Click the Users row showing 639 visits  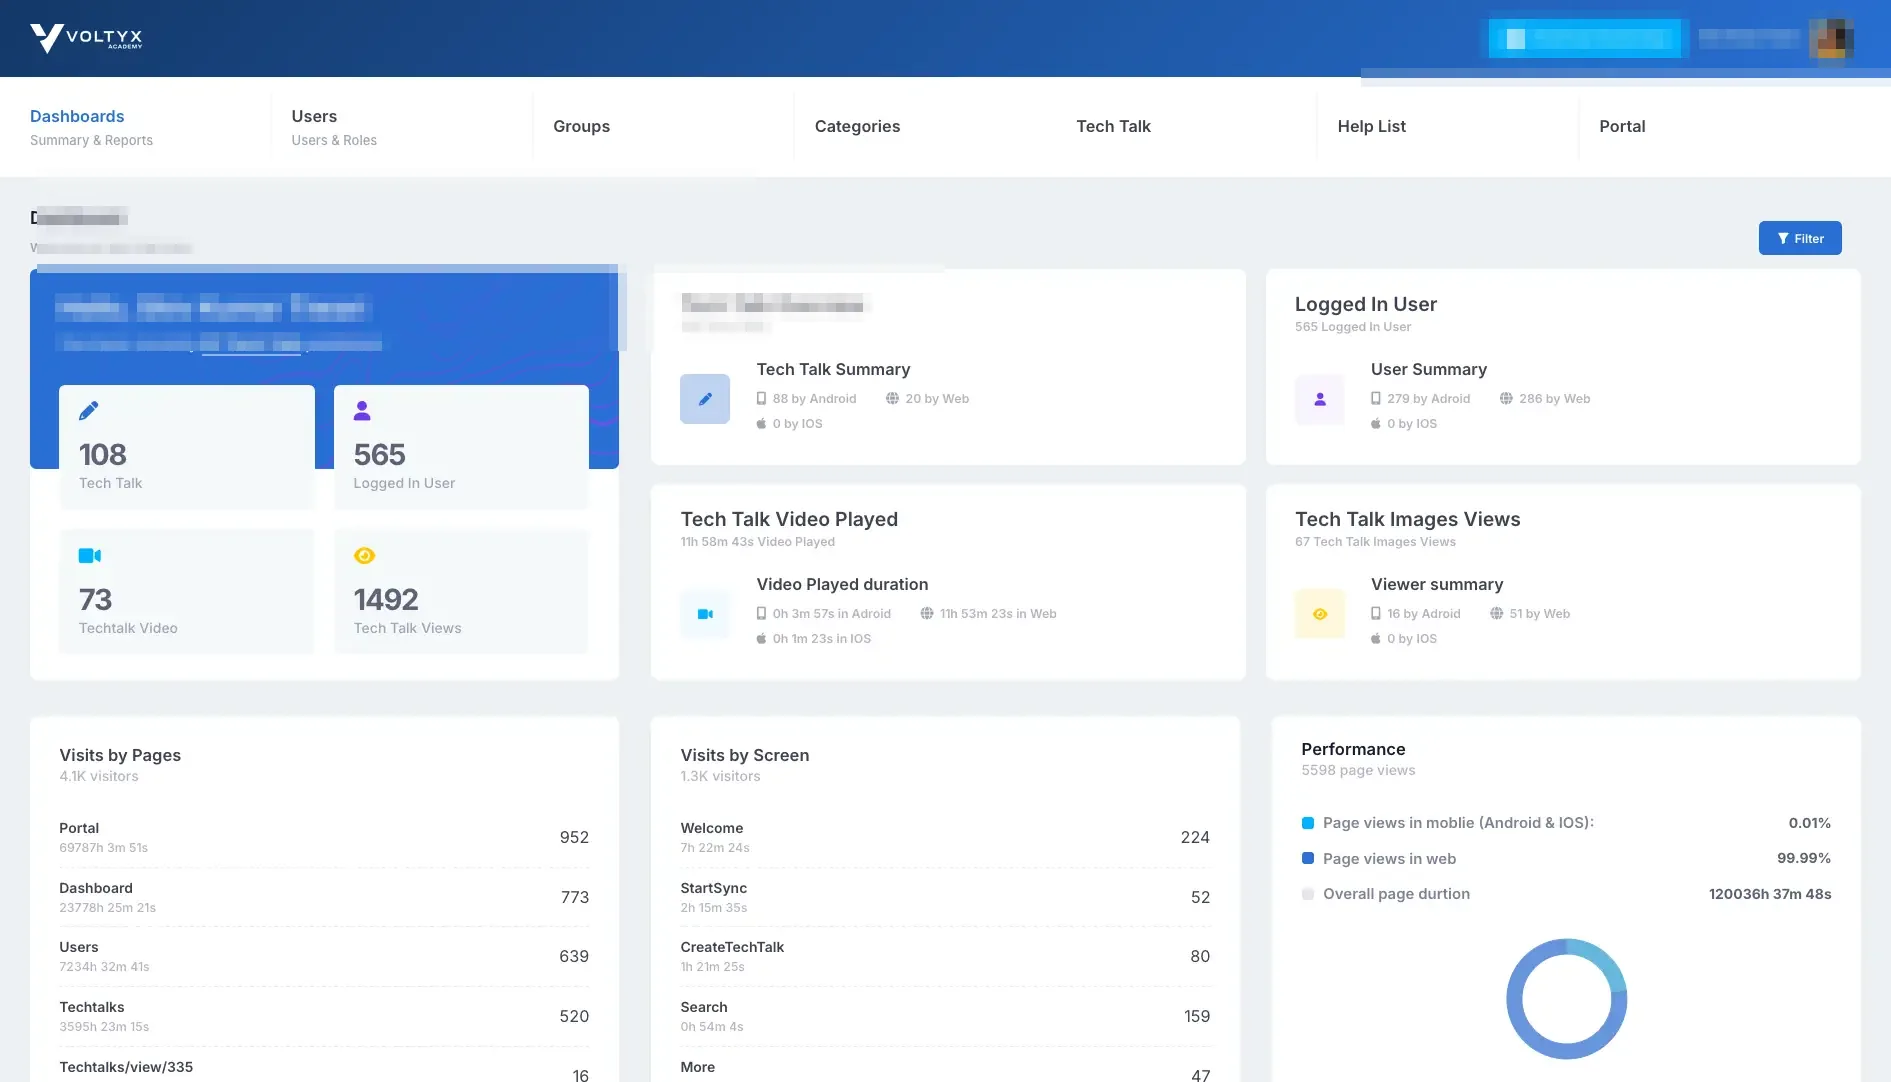click(324, 956)
